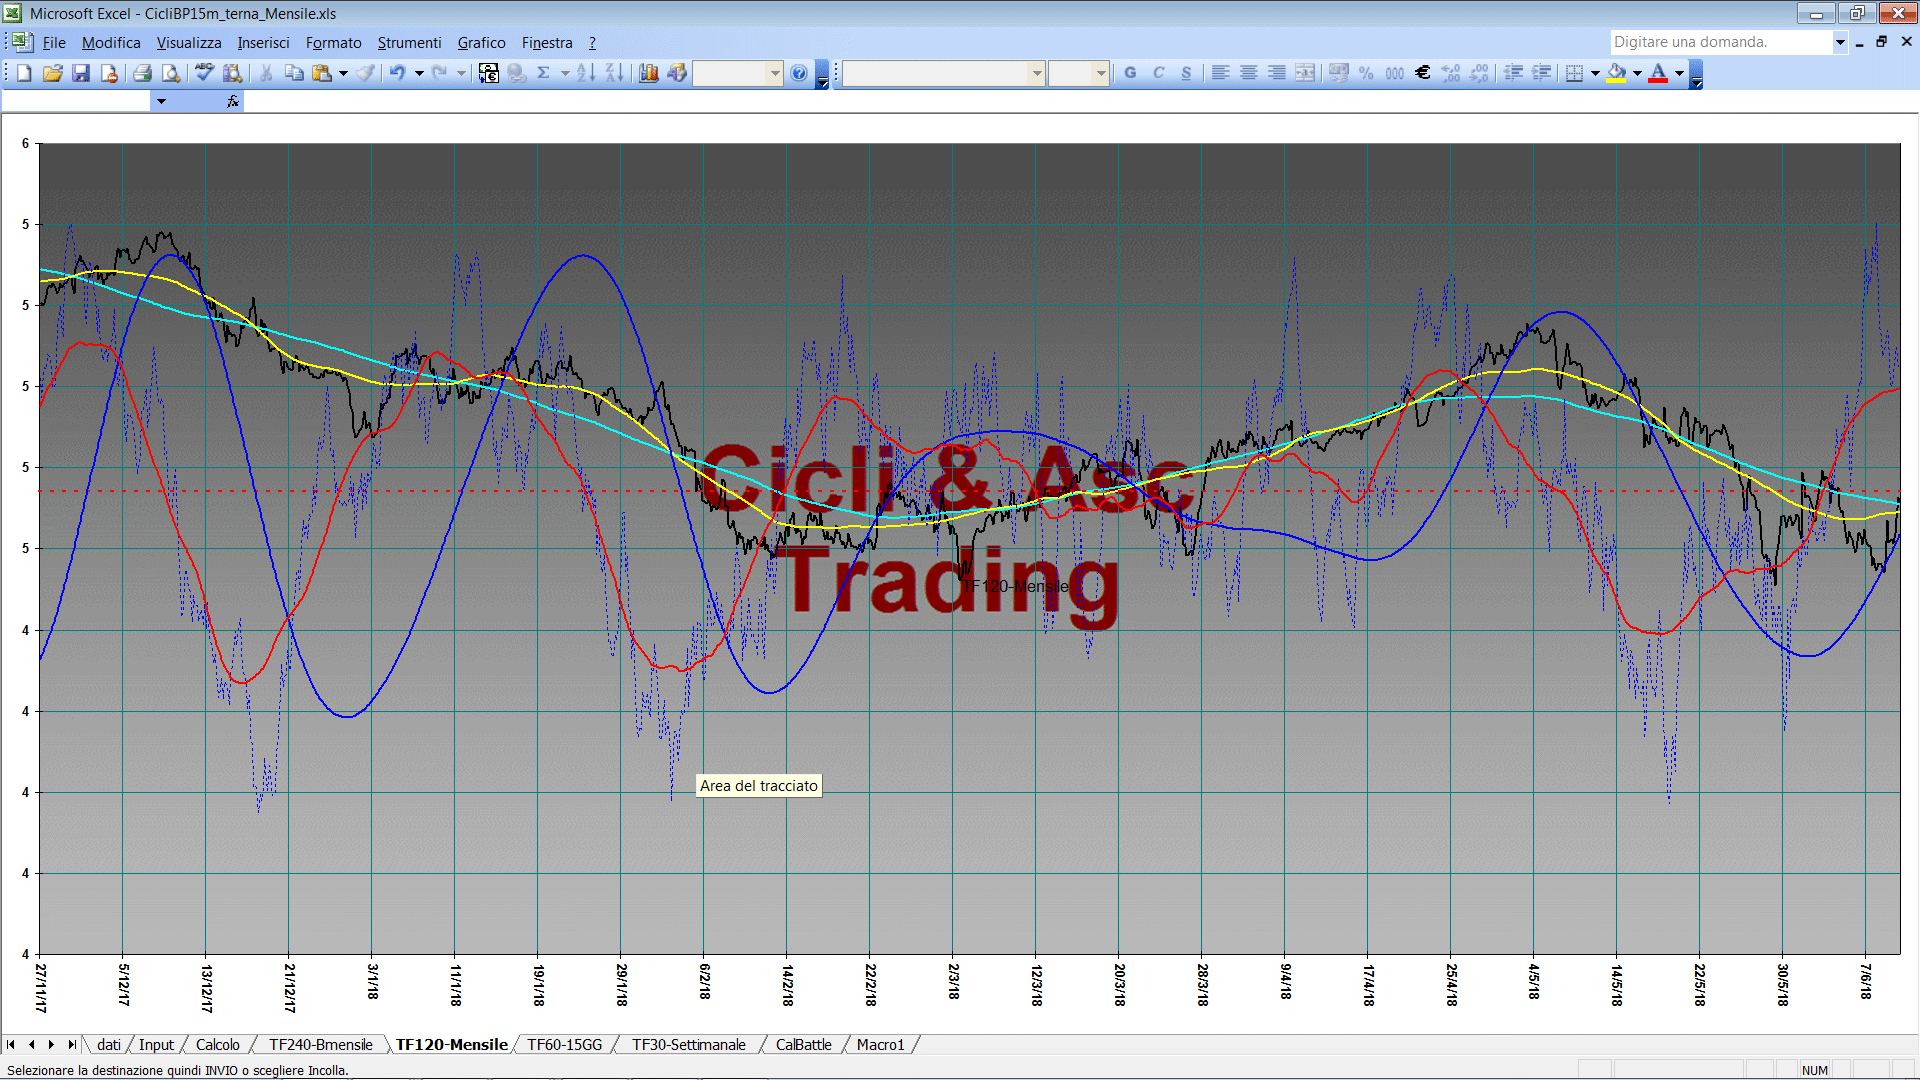Open Excel help with the question icon
Image resolution: width=1920 pixels, height=1080 pixels.
(799, 73)
